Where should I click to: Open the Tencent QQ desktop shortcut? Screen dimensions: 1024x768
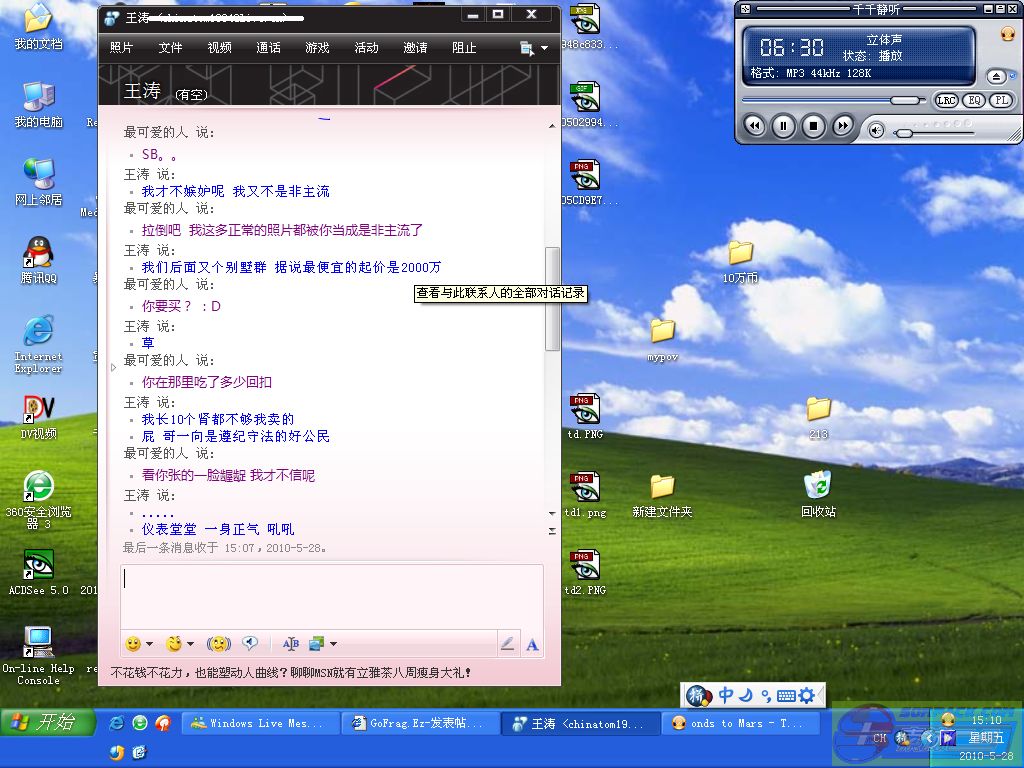(38, 259)
